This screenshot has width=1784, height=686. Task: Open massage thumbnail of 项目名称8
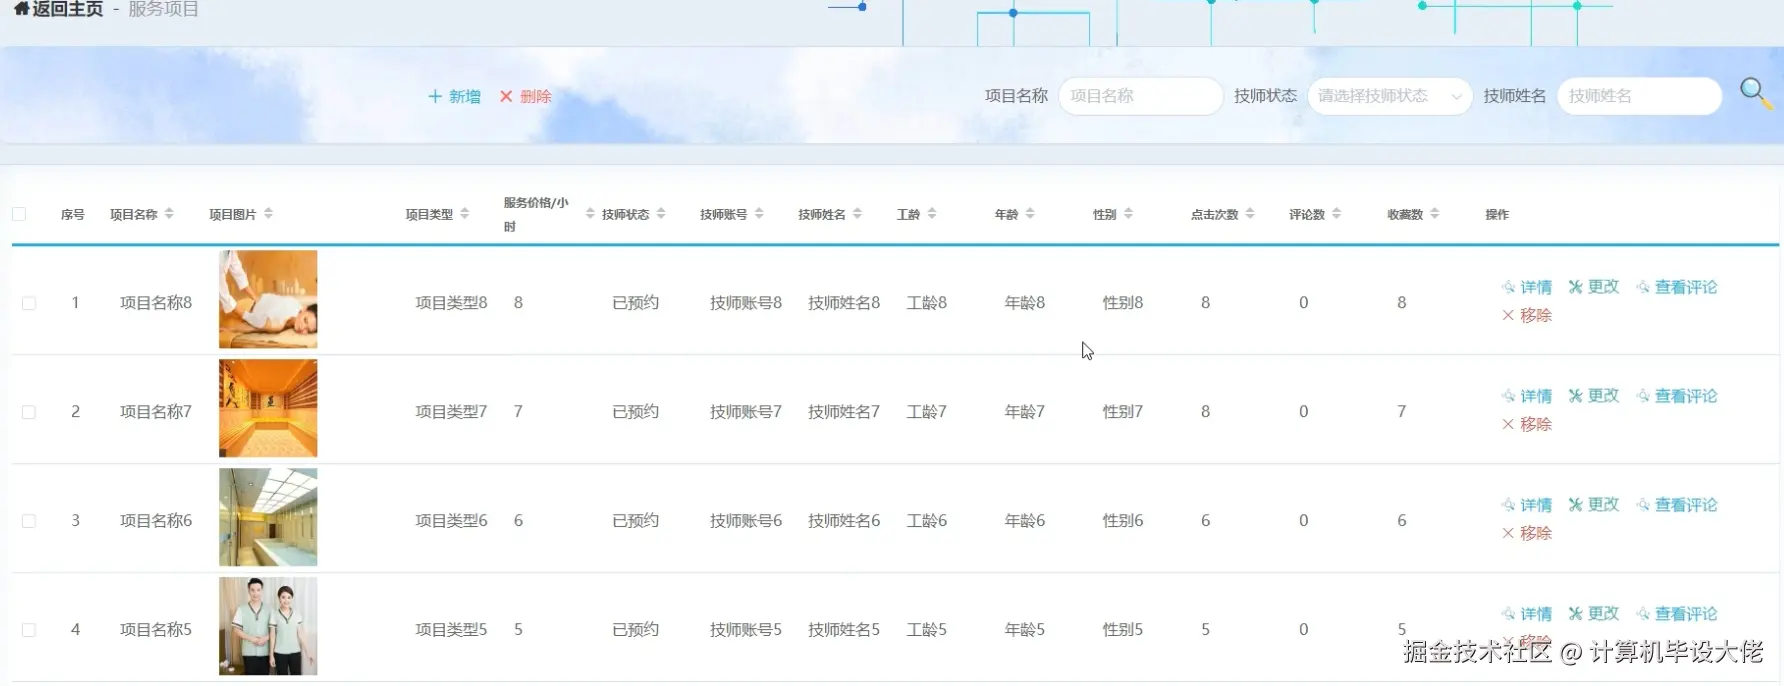(268, 299)
